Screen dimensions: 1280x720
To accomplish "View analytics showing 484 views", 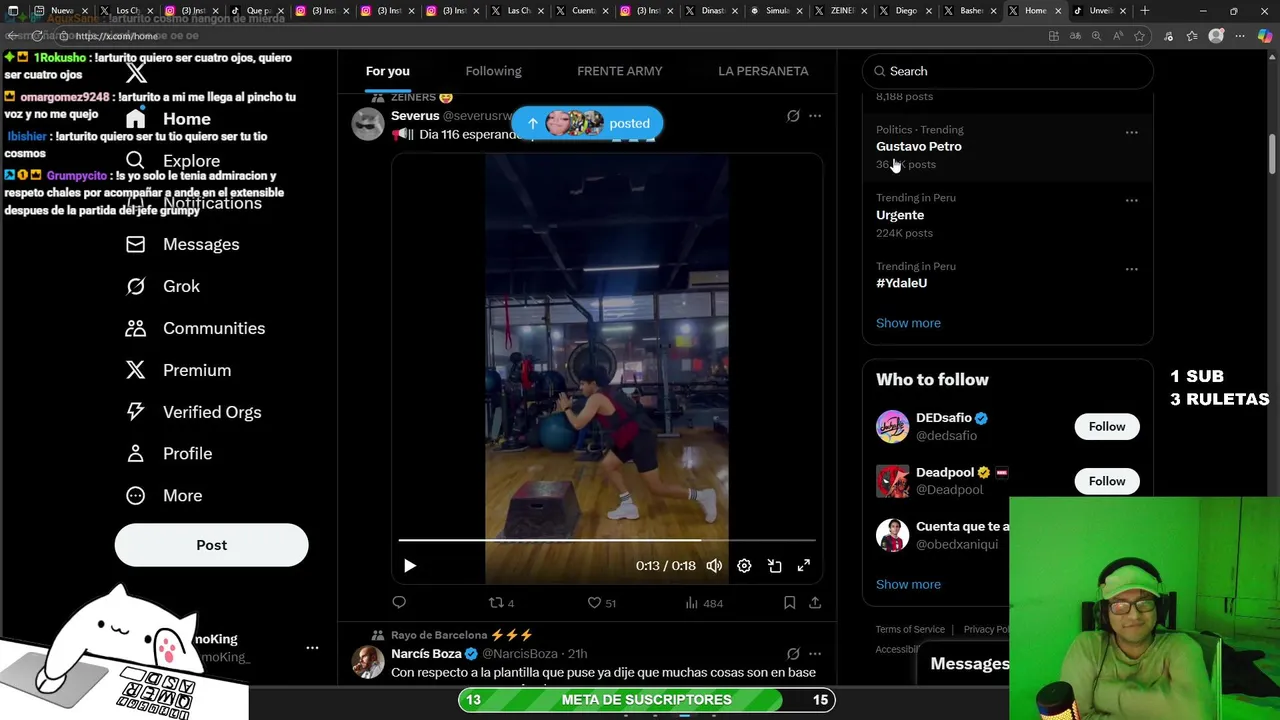I will (x=704, y=603).
